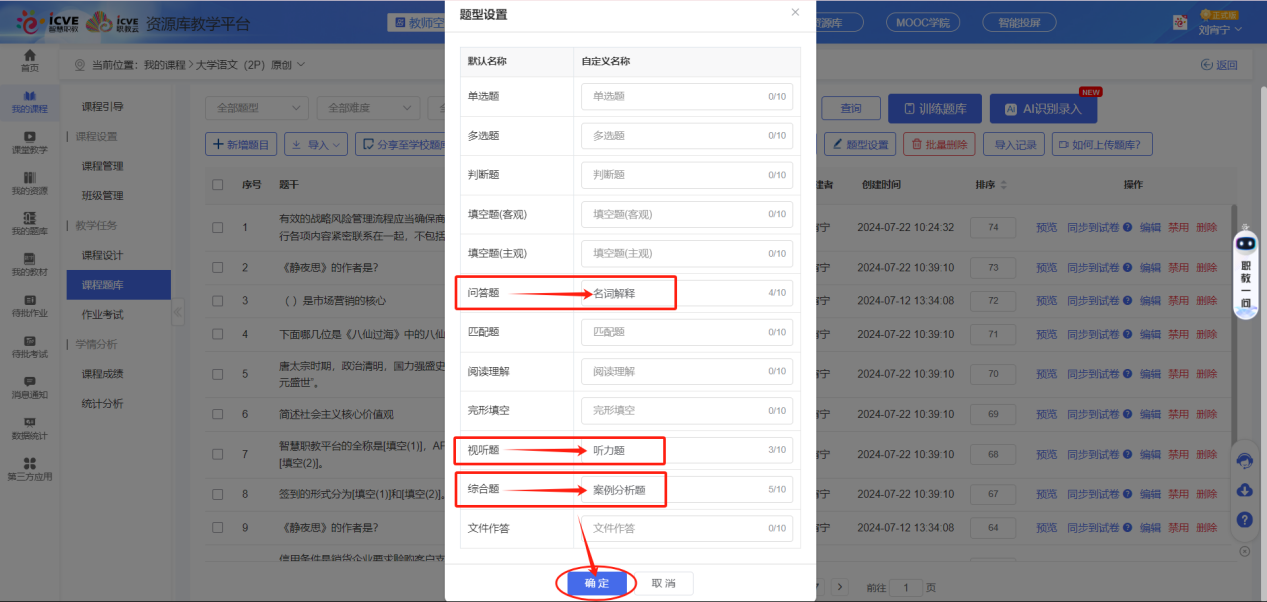This screenshot has height=602, width=1267.
Task: Click the help question mark icon
Action: pyautogui.click(x=1244, y=520)
